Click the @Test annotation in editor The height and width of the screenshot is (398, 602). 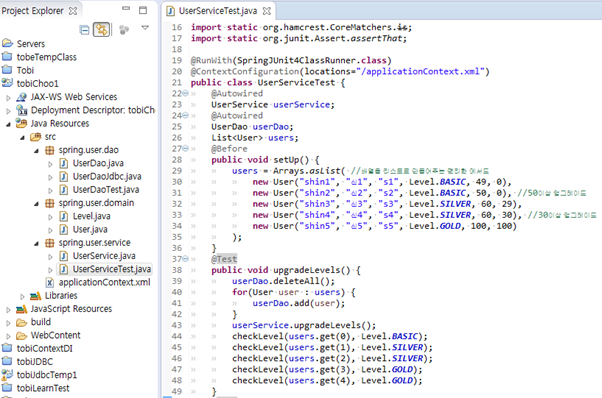coord(224,259)
